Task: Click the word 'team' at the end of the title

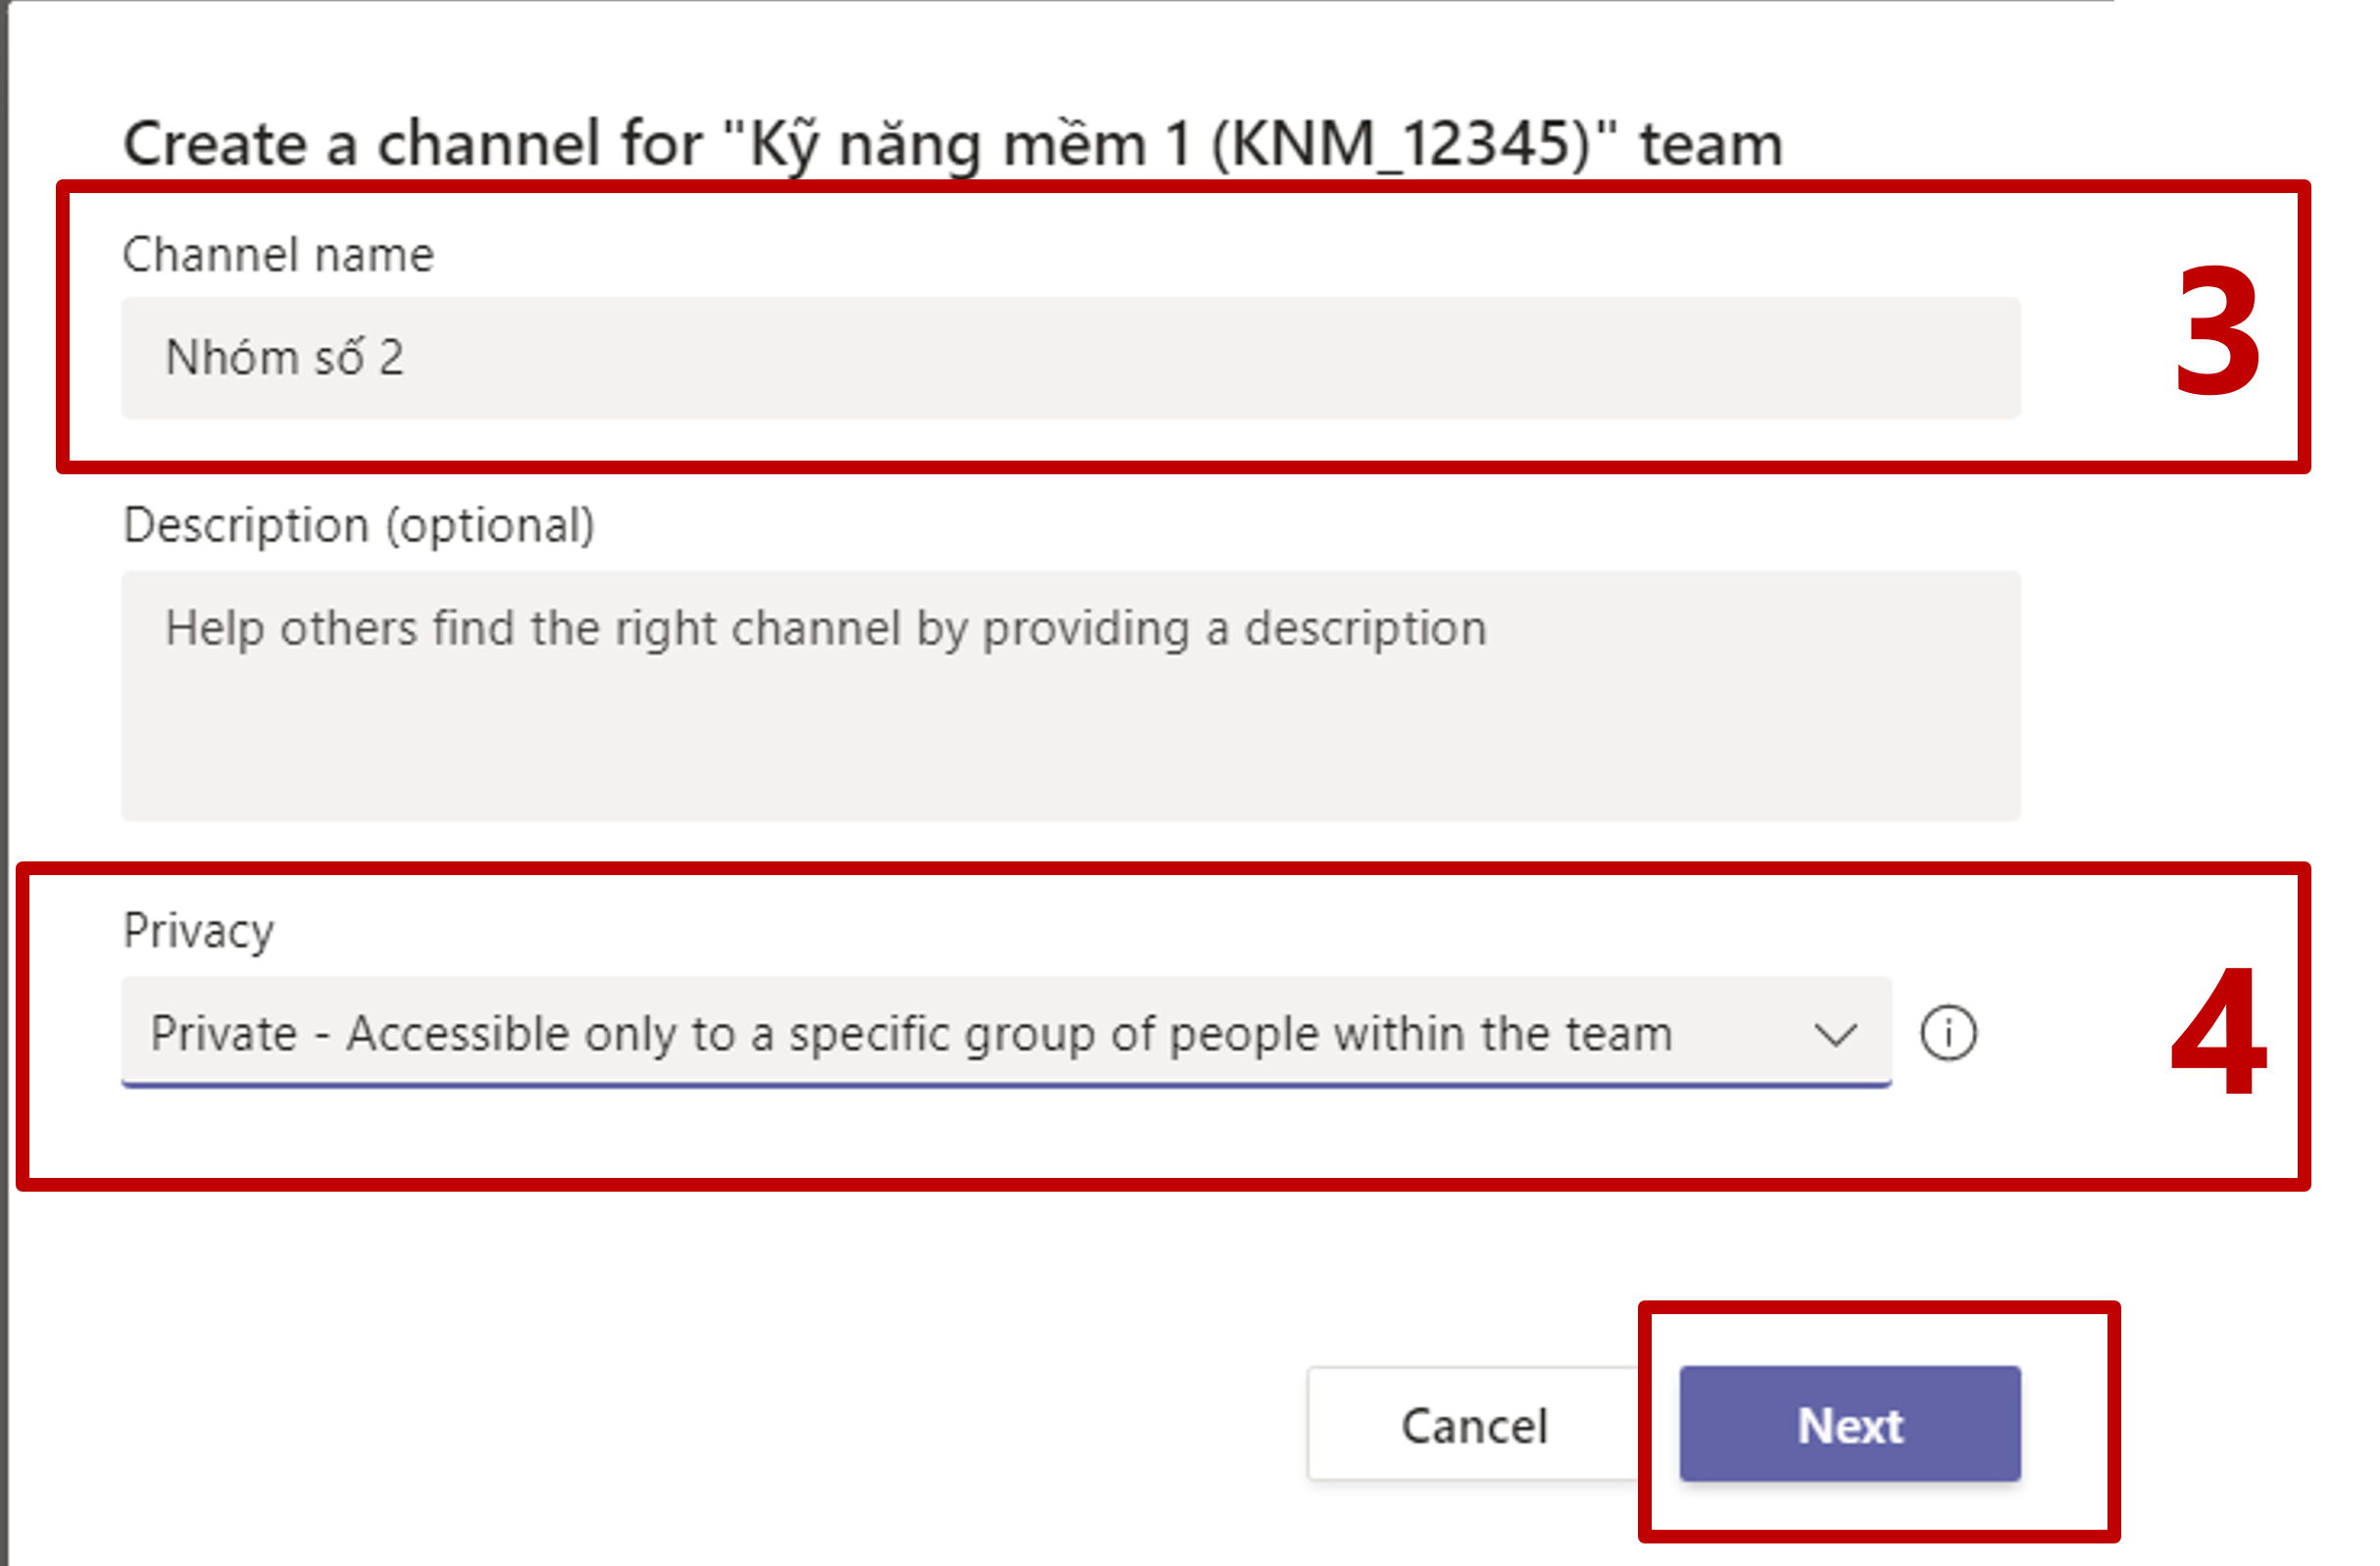Action: 1711,145
